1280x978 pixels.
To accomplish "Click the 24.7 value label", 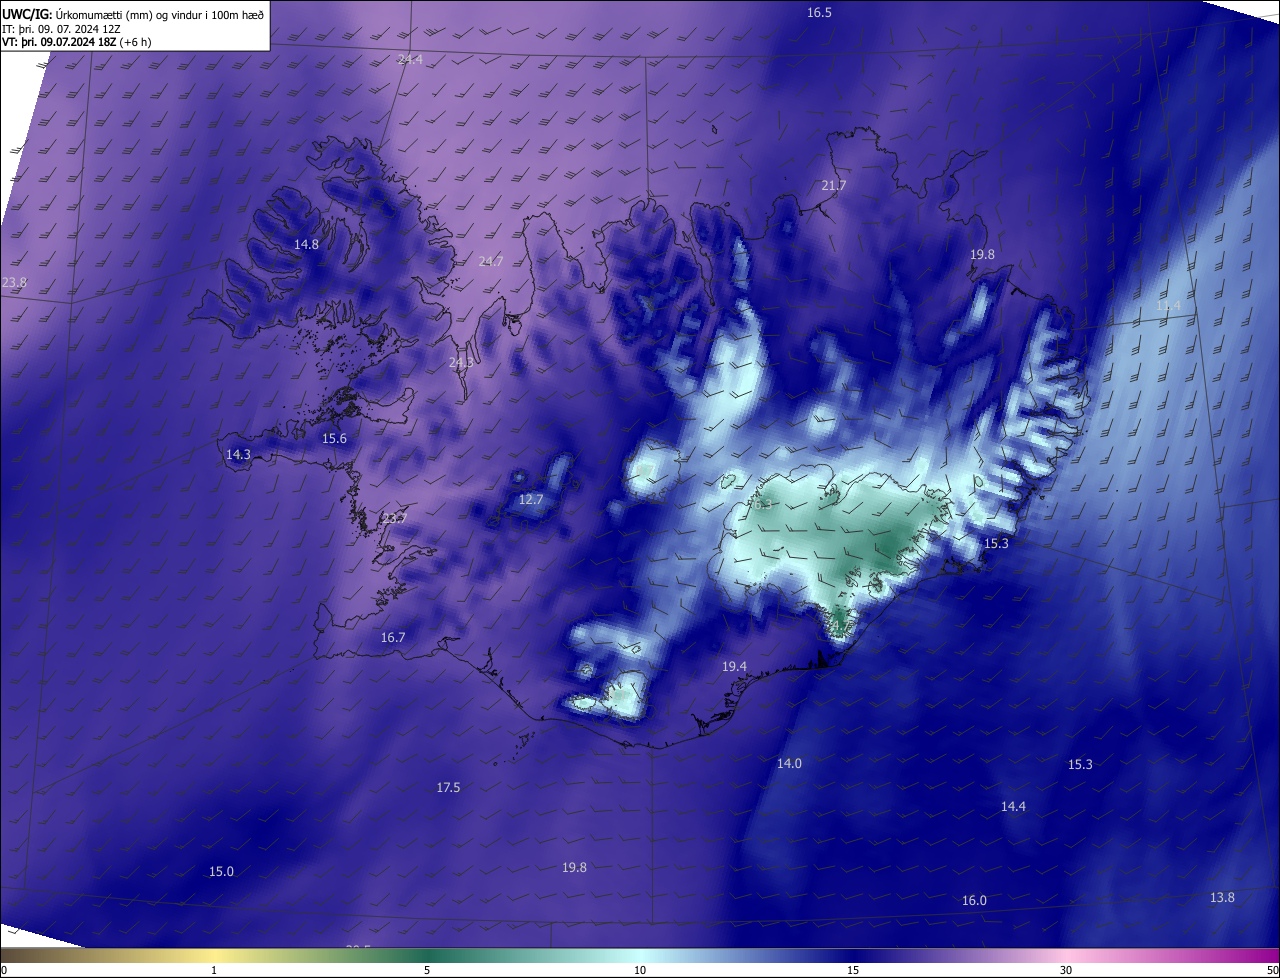I will pos(491,262).
